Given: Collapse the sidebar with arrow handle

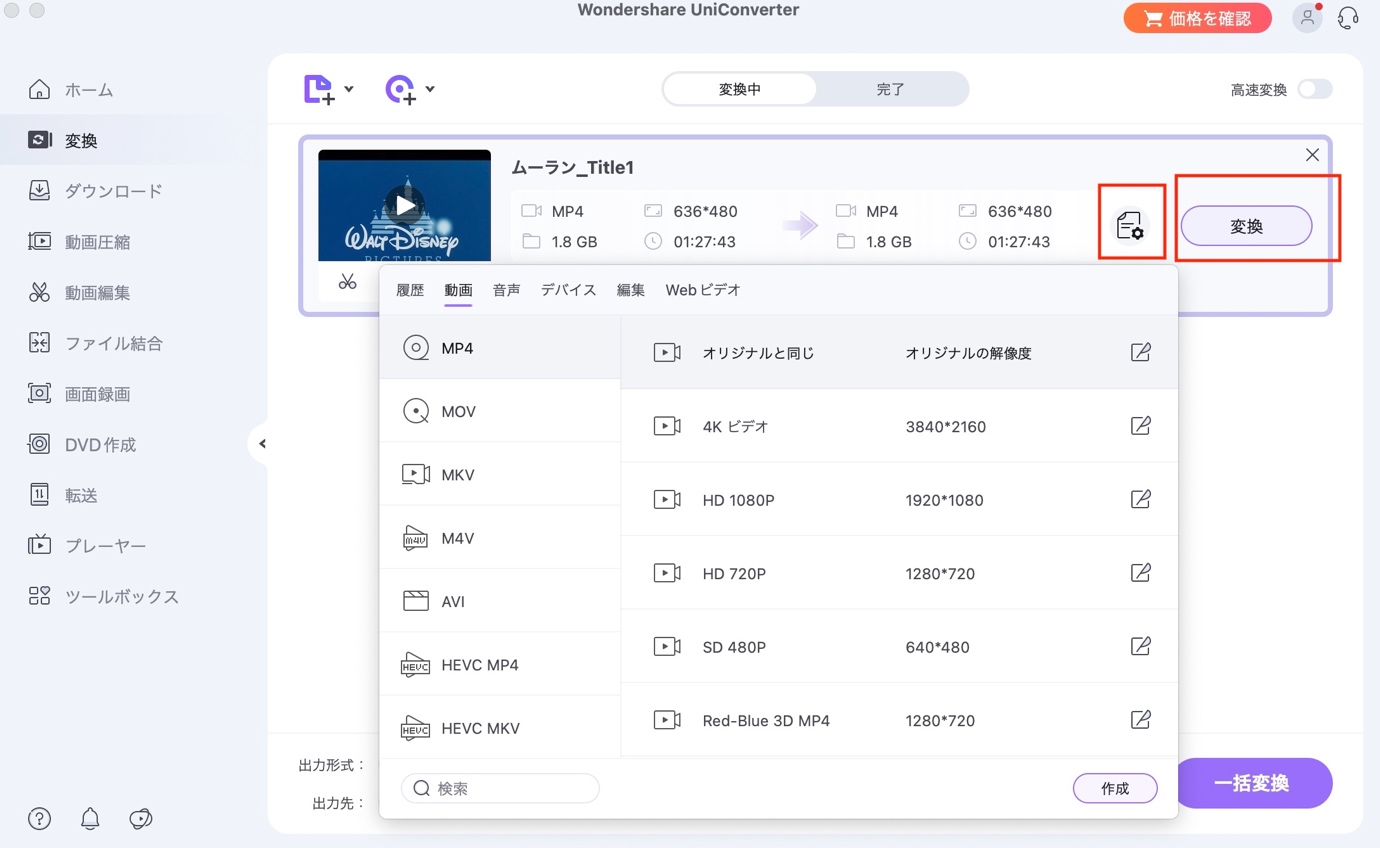Looking at the screenshot, I should [261, 444].
